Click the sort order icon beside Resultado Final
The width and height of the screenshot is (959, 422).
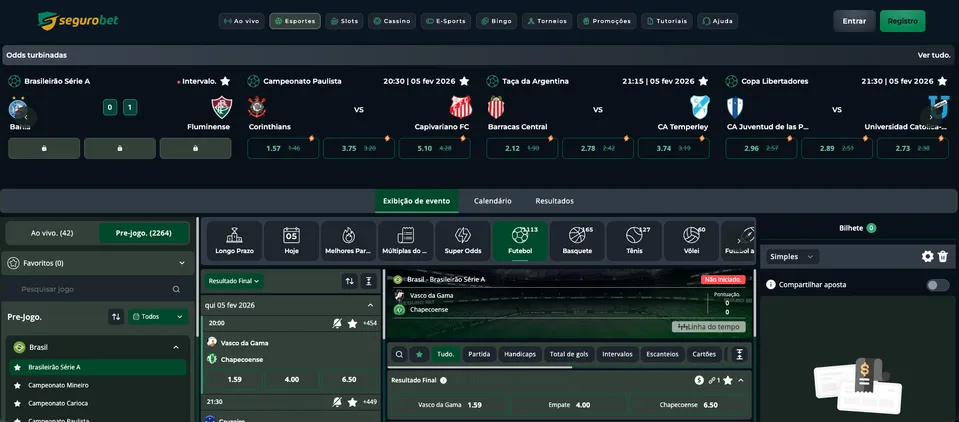(349, 281)
